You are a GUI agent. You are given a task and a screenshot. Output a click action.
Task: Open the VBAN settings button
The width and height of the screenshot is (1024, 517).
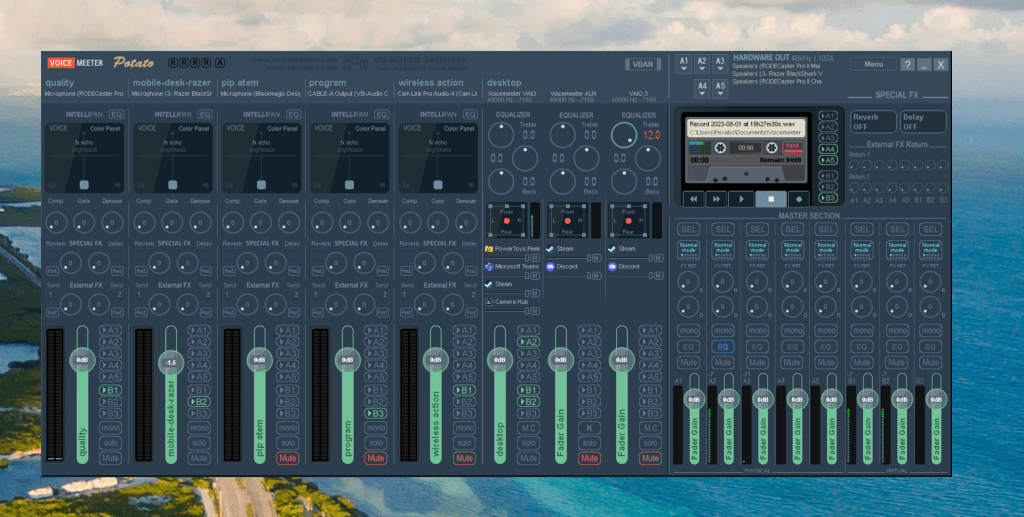click(643, 64)
